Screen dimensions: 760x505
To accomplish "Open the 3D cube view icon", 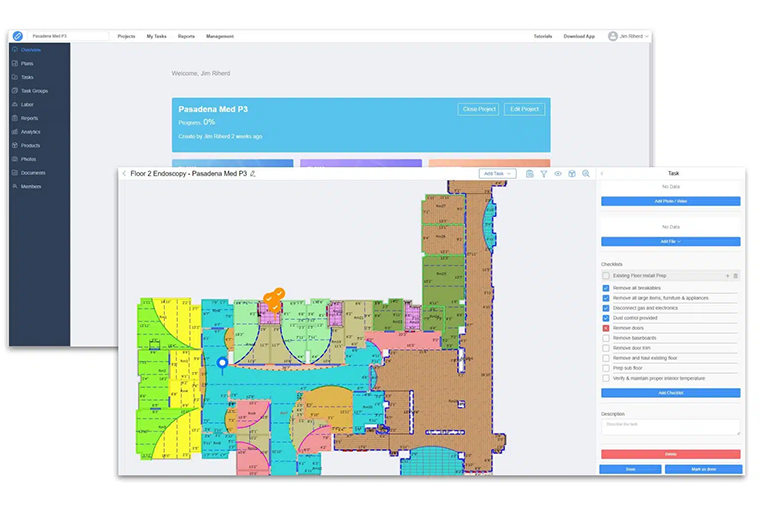I will pos(572,174).
